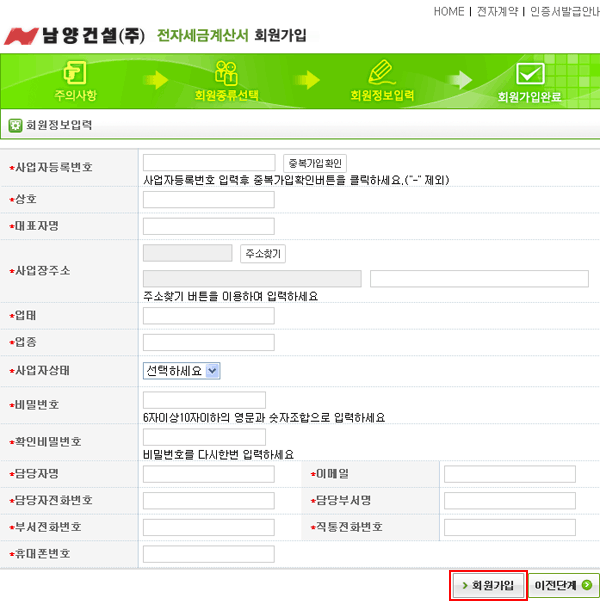Screen dimensions: 600x601
Task: Click the 비밀번호를 다시한번 입력하세요 hint
Action: (218, 455)
